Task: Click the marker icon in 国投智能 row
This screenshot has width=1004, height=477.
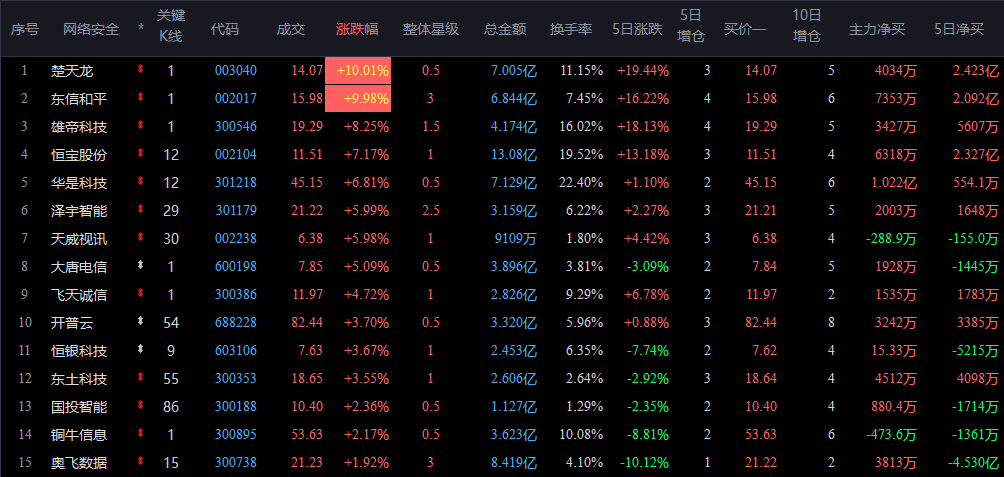Action: tap(141, 406)
